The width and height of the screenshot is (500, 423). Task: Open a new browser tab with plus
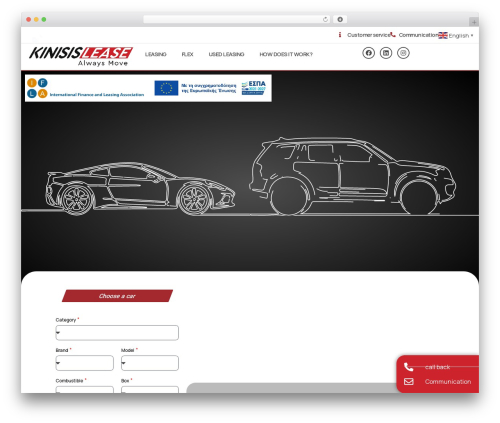[x=474, y=22]
